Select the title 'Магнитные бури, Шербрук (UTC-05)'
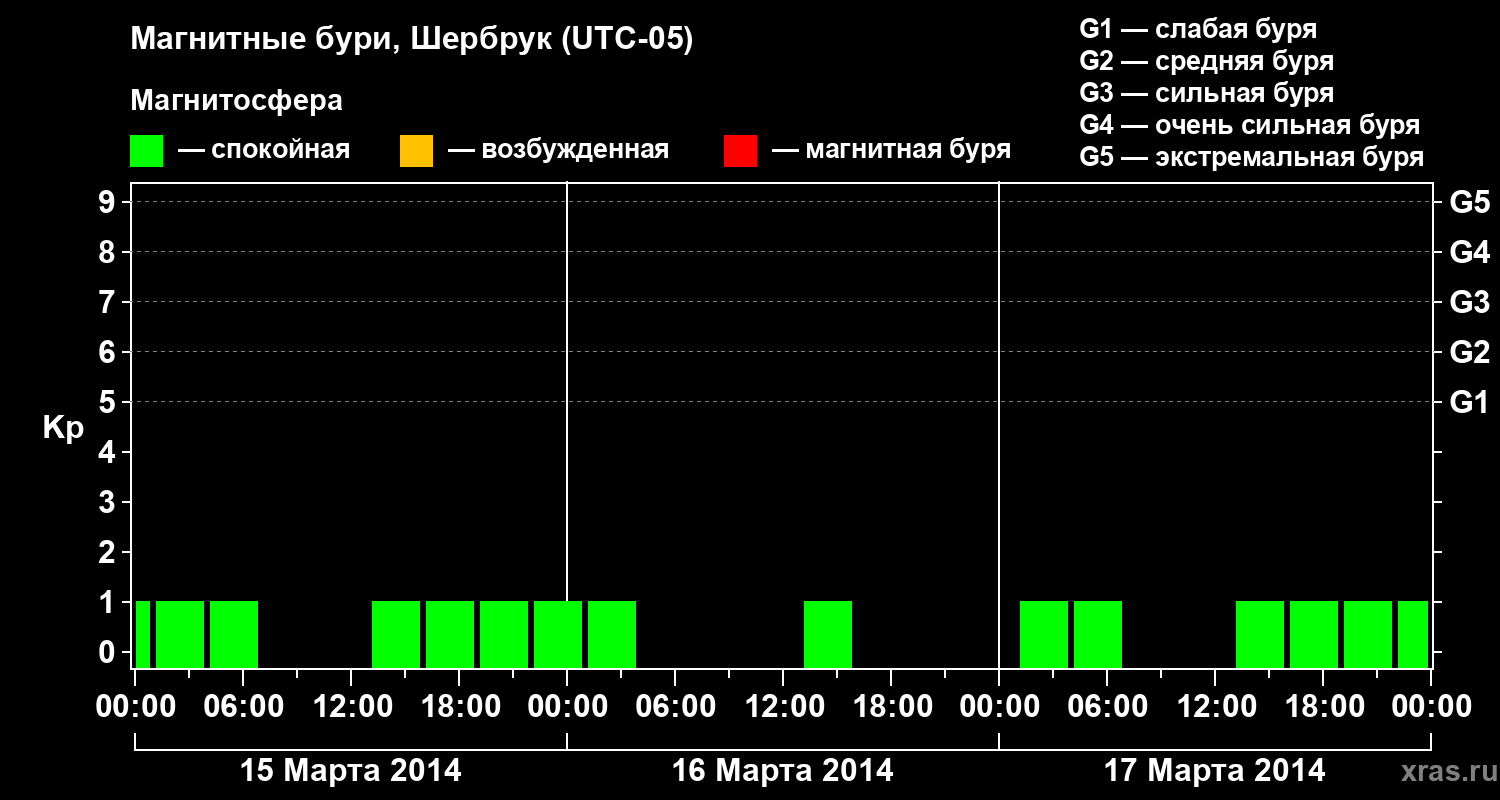 point(411,40)
